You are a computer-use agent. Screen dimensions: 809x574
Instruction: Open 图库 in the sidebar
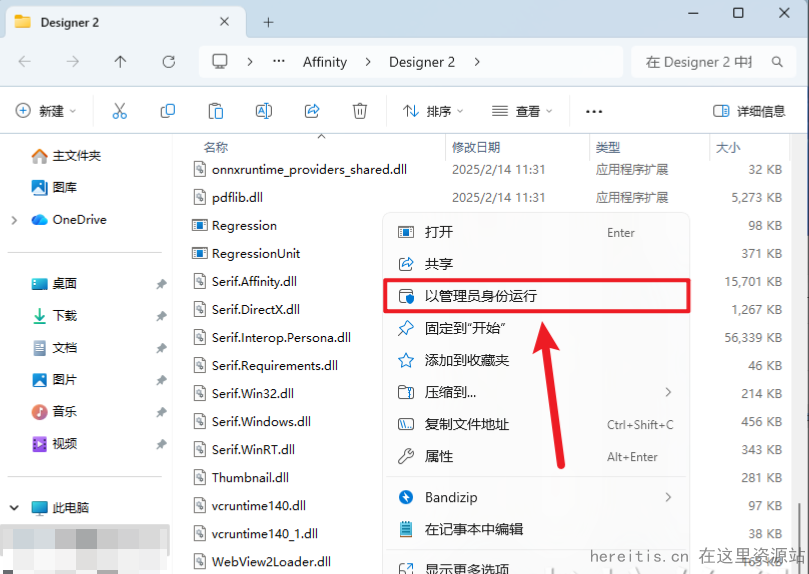pos(54,188)
